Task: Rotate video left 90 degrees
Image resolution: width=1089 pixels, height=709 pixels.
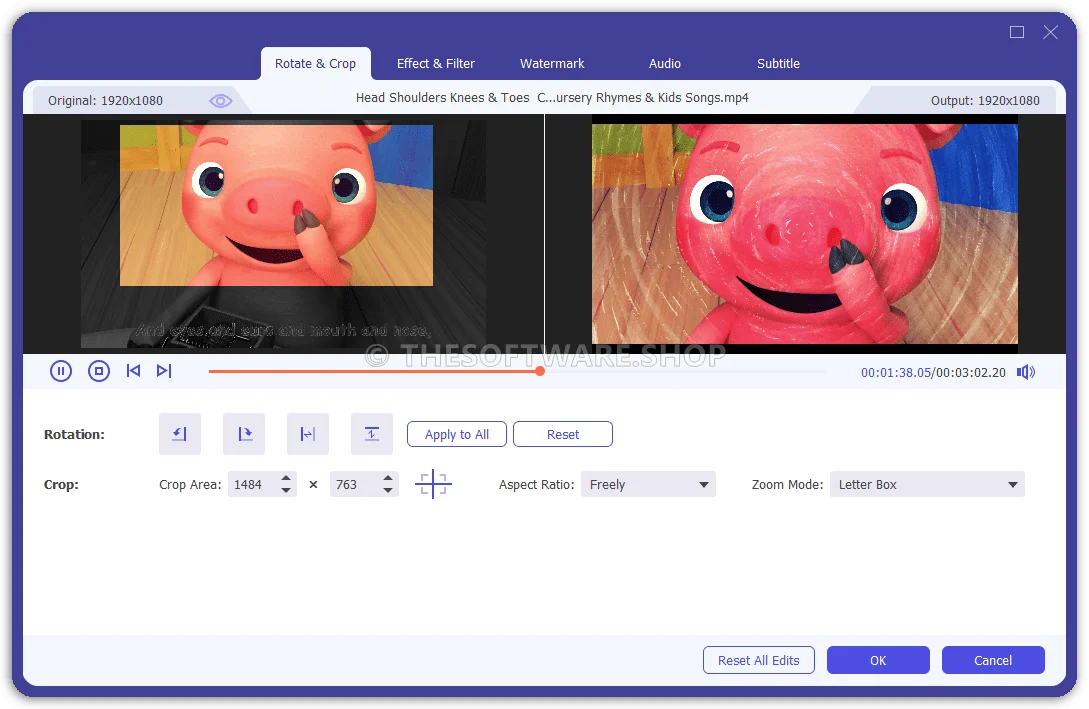Action: click(180, 434)
